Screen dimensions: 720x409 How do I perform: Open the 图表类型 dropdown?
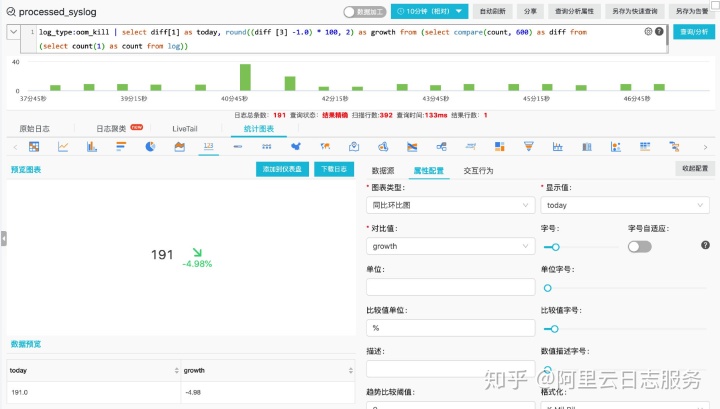[450, 205]
